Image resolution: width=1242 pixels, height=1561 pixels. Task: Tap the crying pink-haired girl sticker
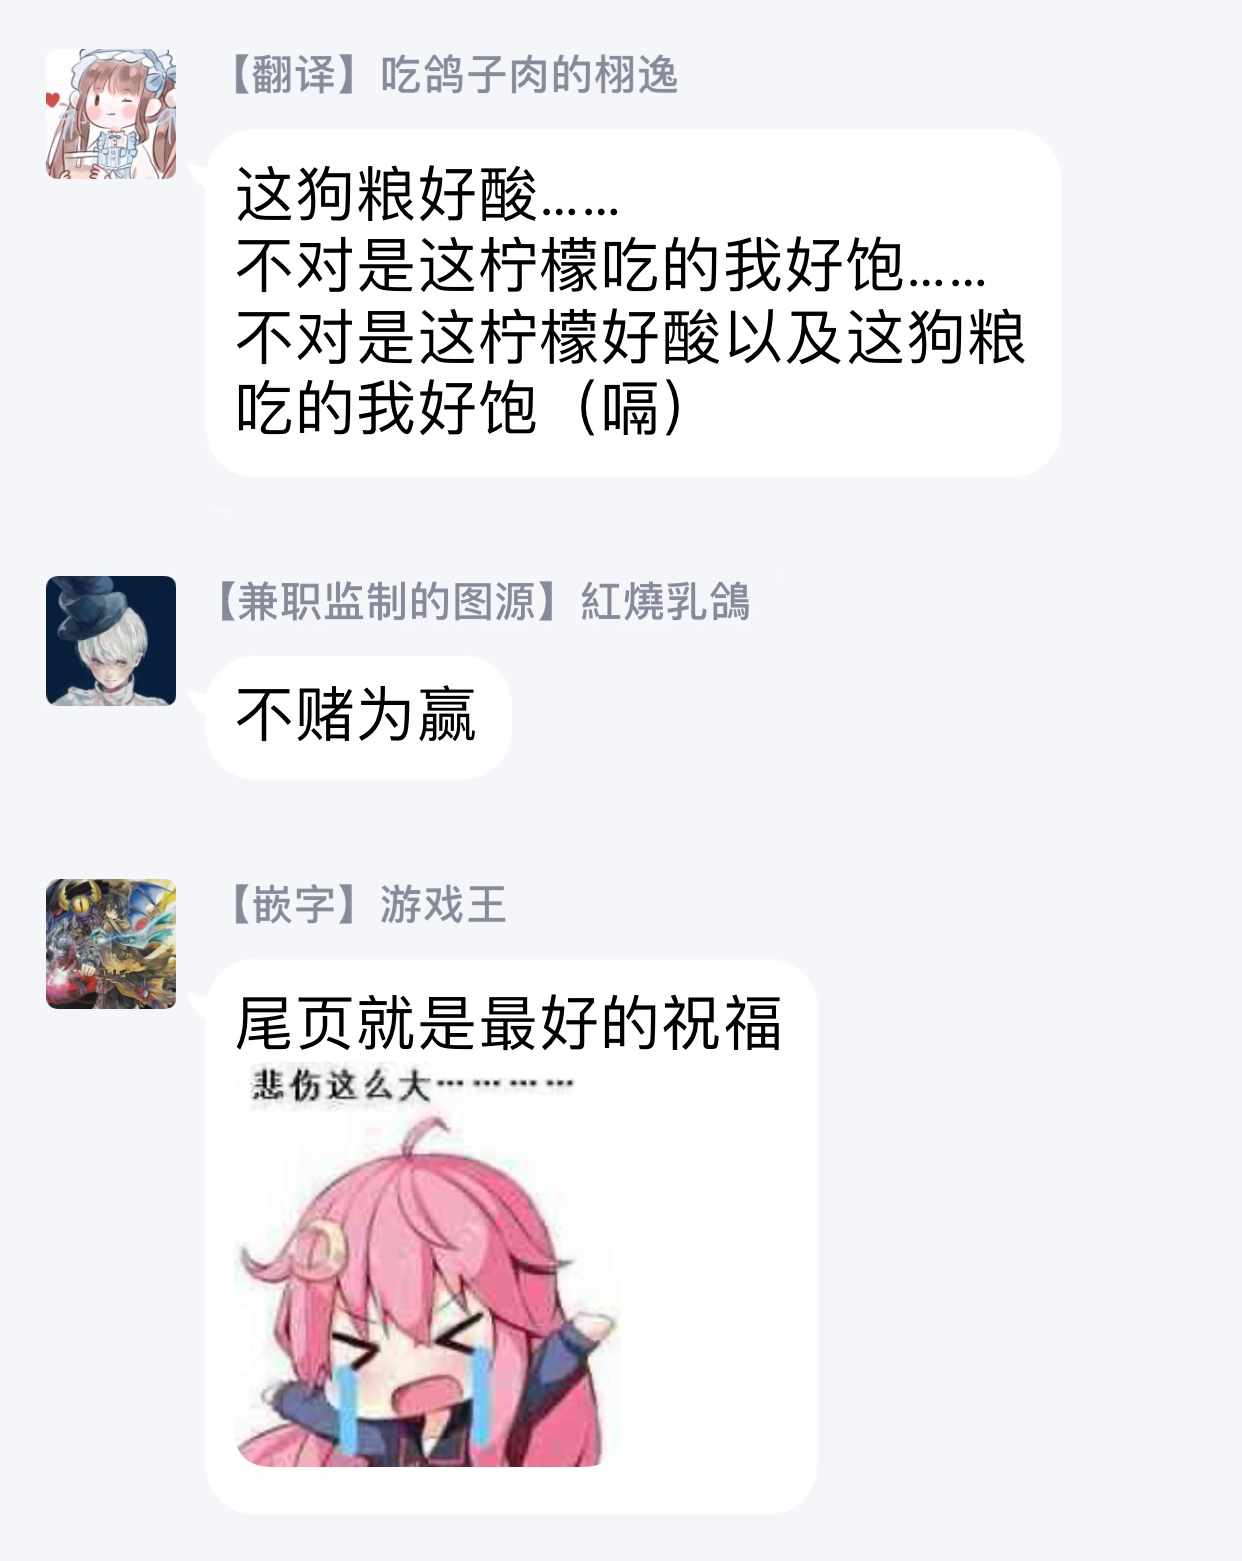pyautogui.click(x=427, y=1267)
